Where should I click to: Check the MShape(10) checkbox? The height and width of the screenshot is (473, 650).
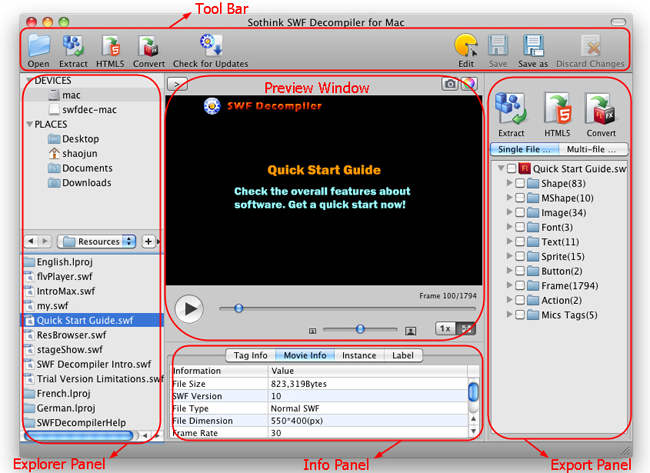520,198
